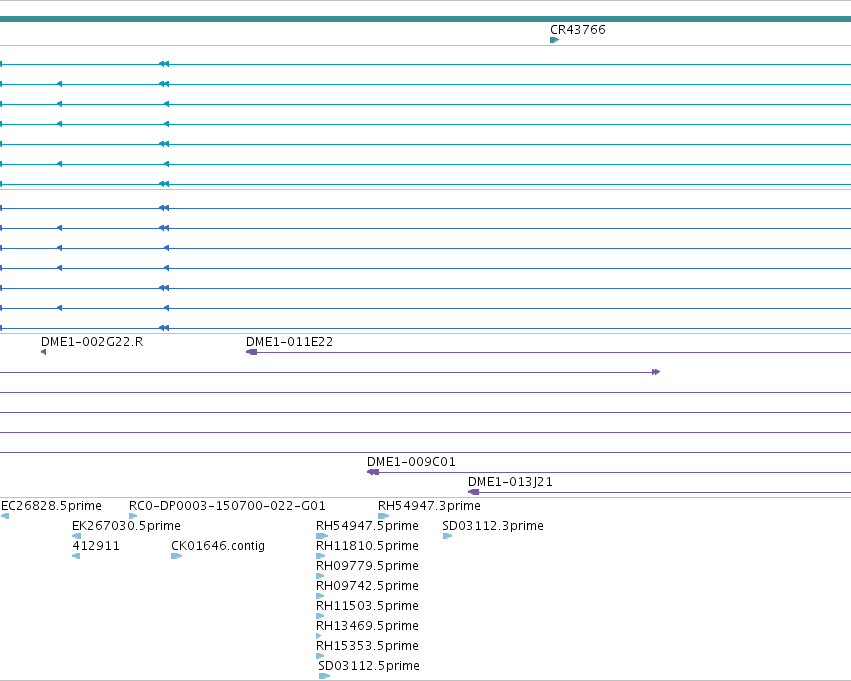The width and height of the screenshot is (851, 681).
Task: Select the DME1-013J21 feature label
Action: [510, 482]
